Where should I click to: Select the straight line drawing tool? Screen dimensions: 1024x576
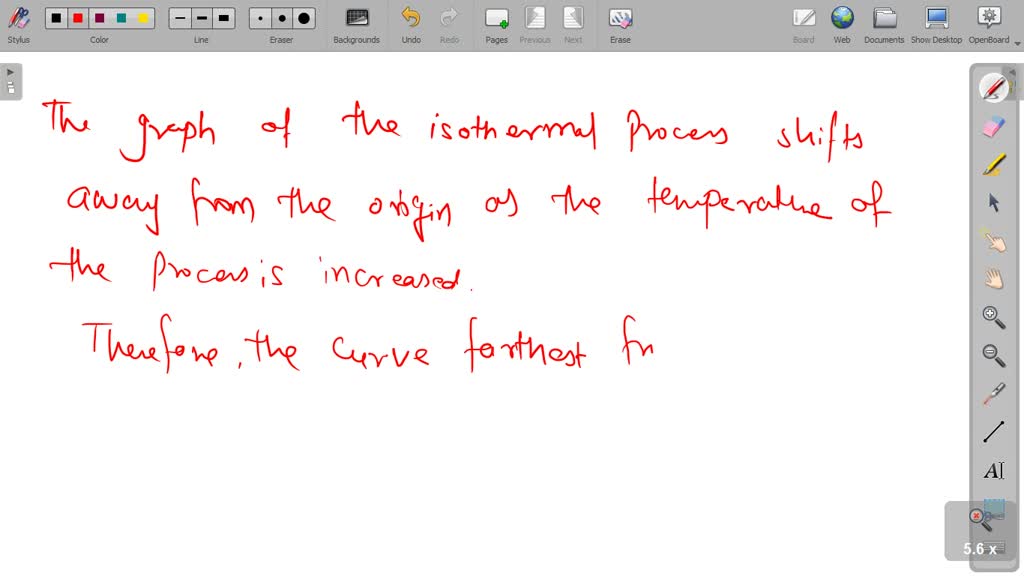pyautogui.click(x=993, y=430)
